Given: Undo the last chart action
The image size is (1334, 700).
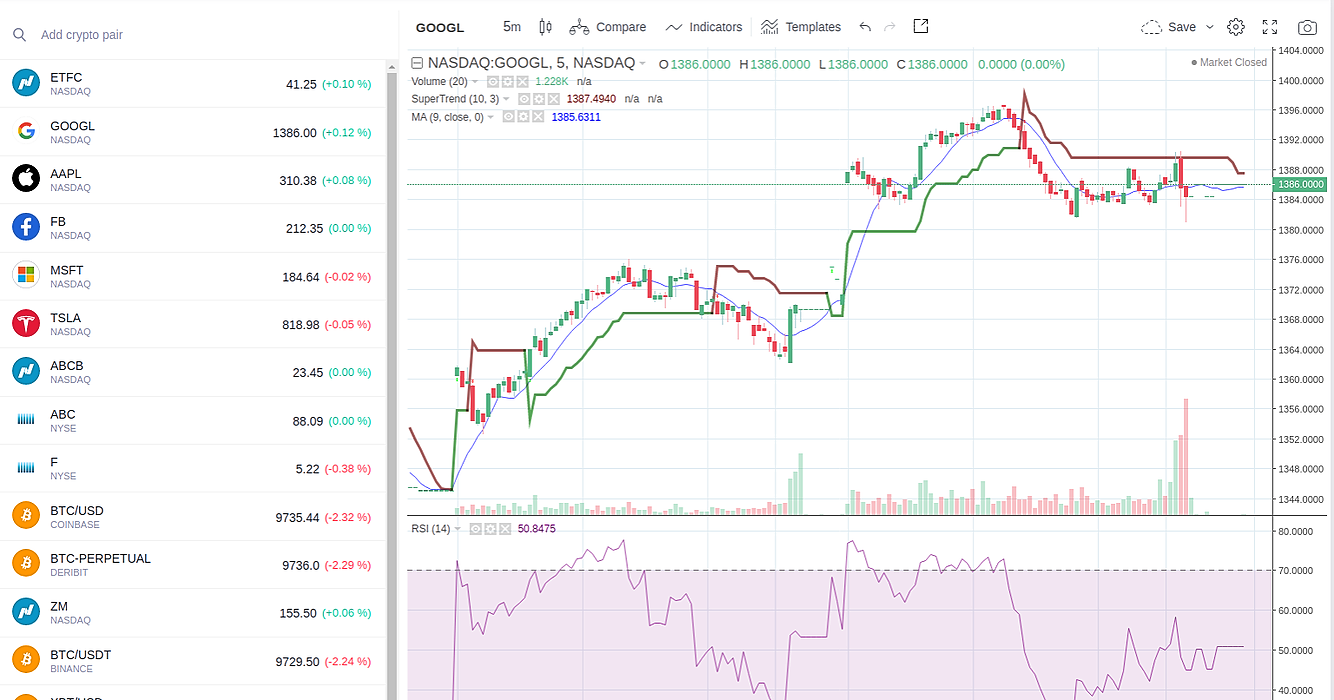Looking at the screenshot, I should pos(865,27).
